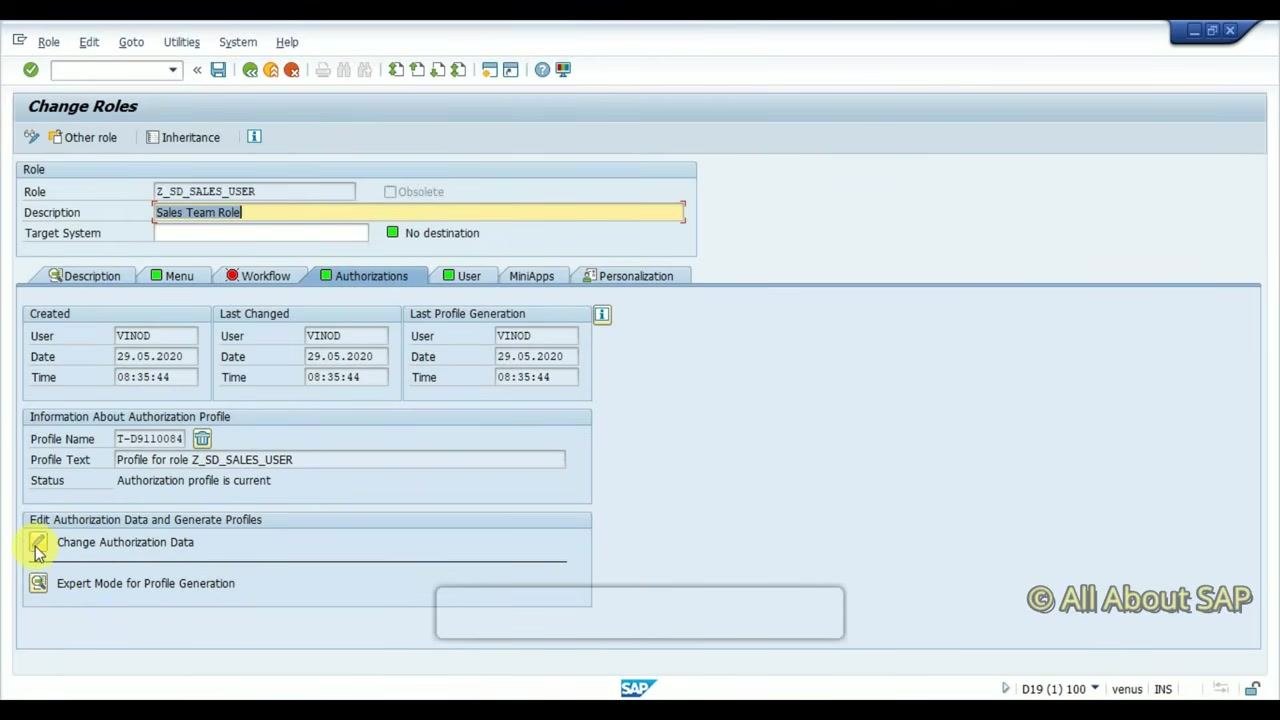Click the Next Page icon
Screen dimensions: 1280x720
click(437, 70)
